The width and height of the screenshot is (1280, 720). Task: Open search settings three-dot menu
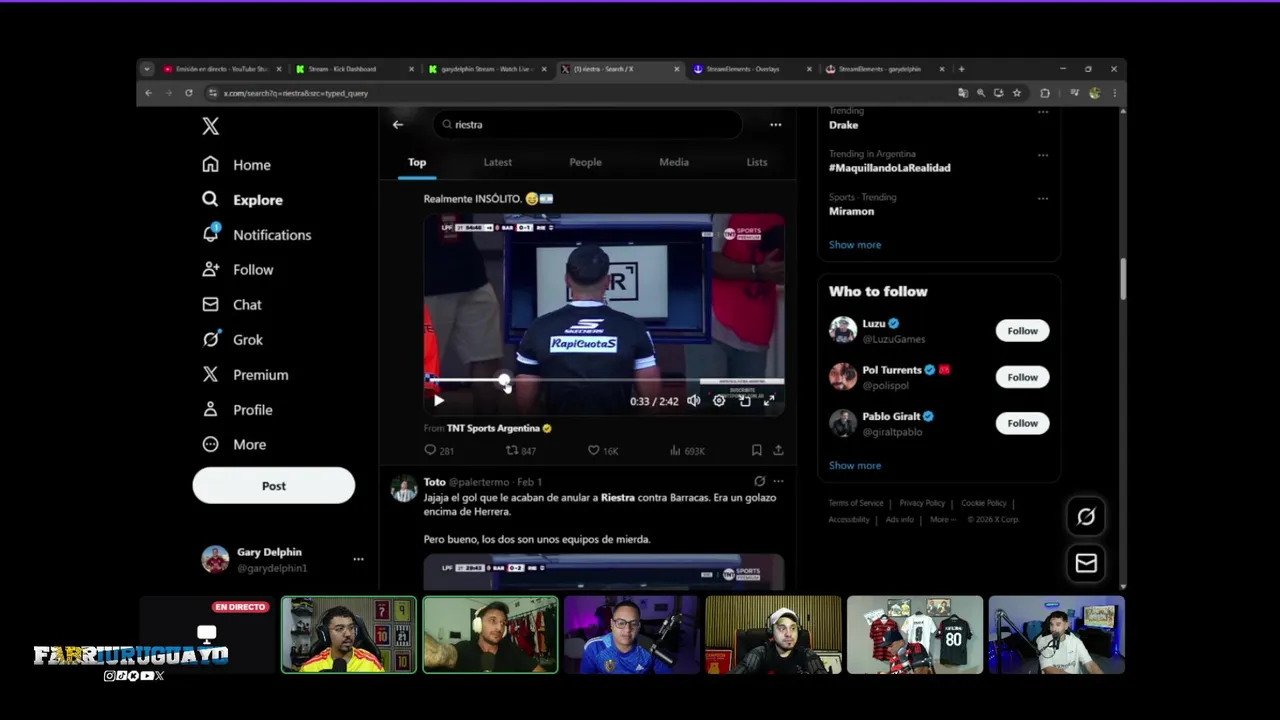click(775, 125)
